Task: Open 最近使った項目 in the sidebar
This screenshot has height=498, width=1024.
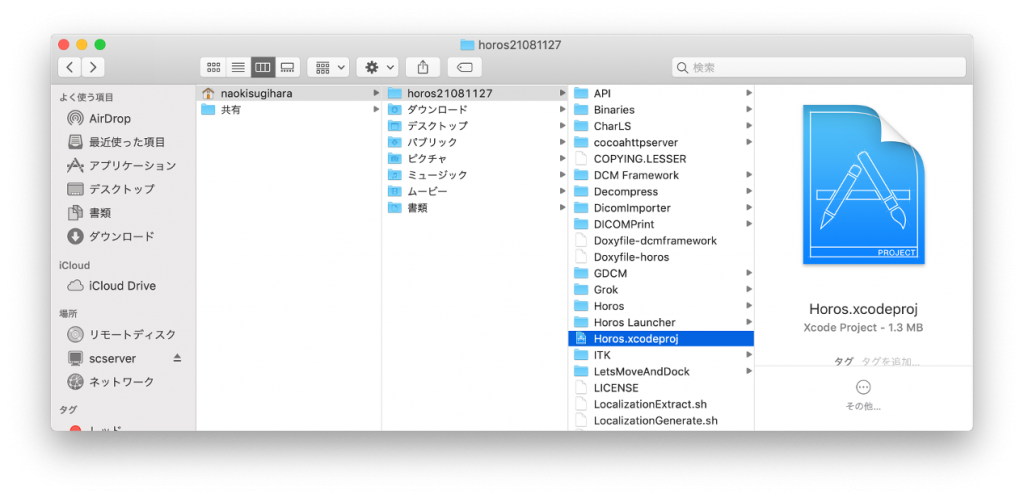Action: 116,142
